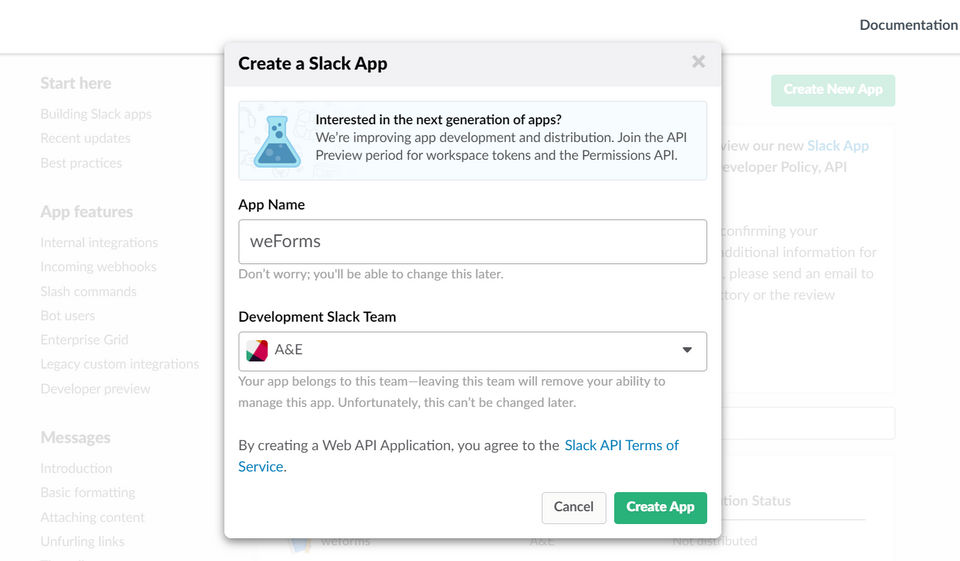Click the Slack App link in background page
This screenshot has width=960, height=561.
coord(838,146)
